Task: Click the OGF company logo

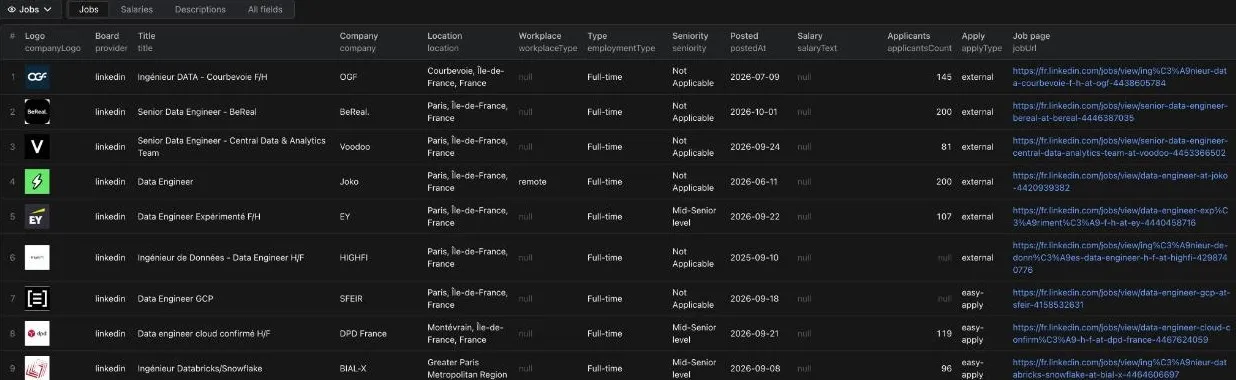Action: pos(37,77)
